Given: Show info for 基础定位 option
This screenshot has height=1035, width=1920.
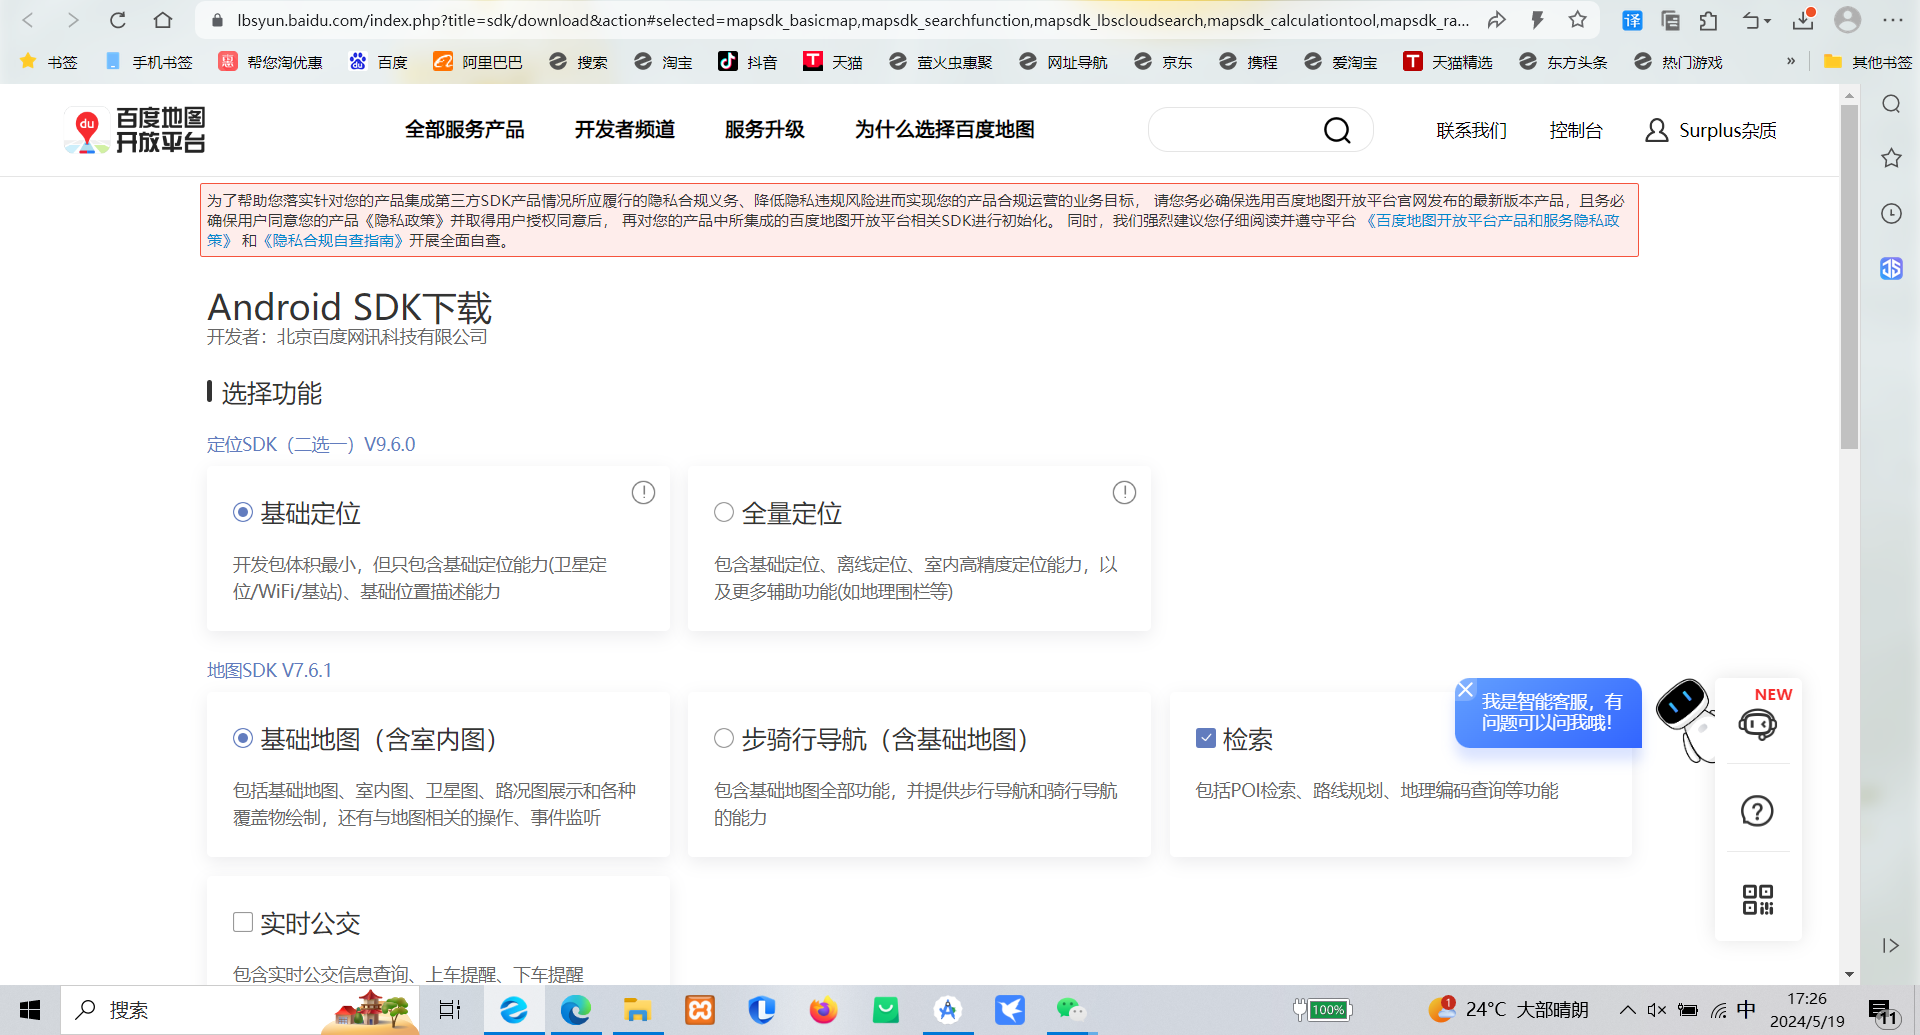Looking at the screenshot, I should (643, 492).
